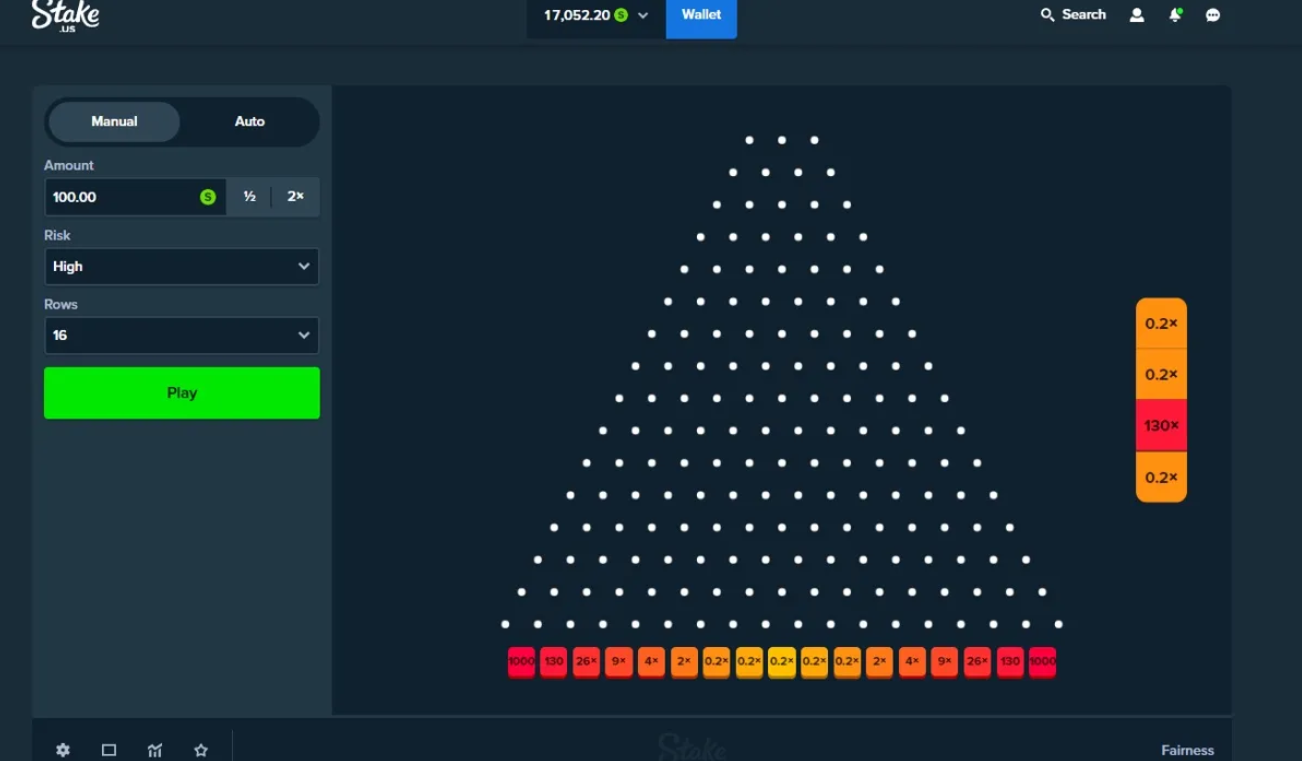Click the coin icon beside the 17,052.20 balance
Screen dimensions: 1302x761
621,15
